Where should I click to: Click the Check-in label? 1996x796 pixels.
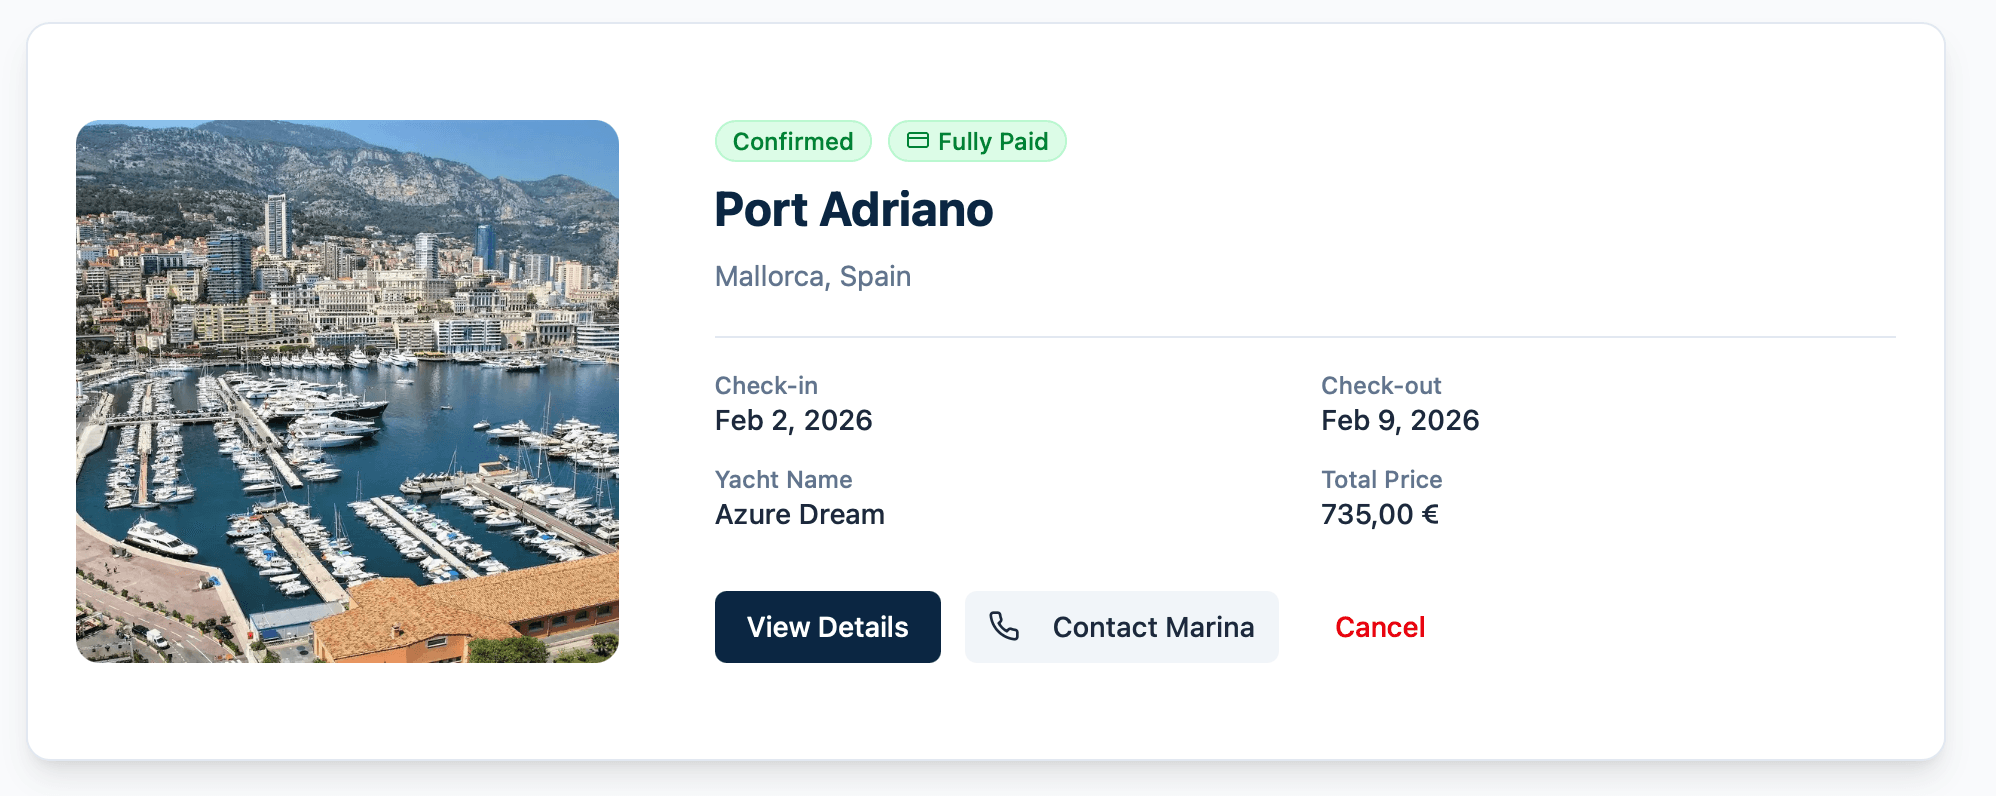point(766,386)
